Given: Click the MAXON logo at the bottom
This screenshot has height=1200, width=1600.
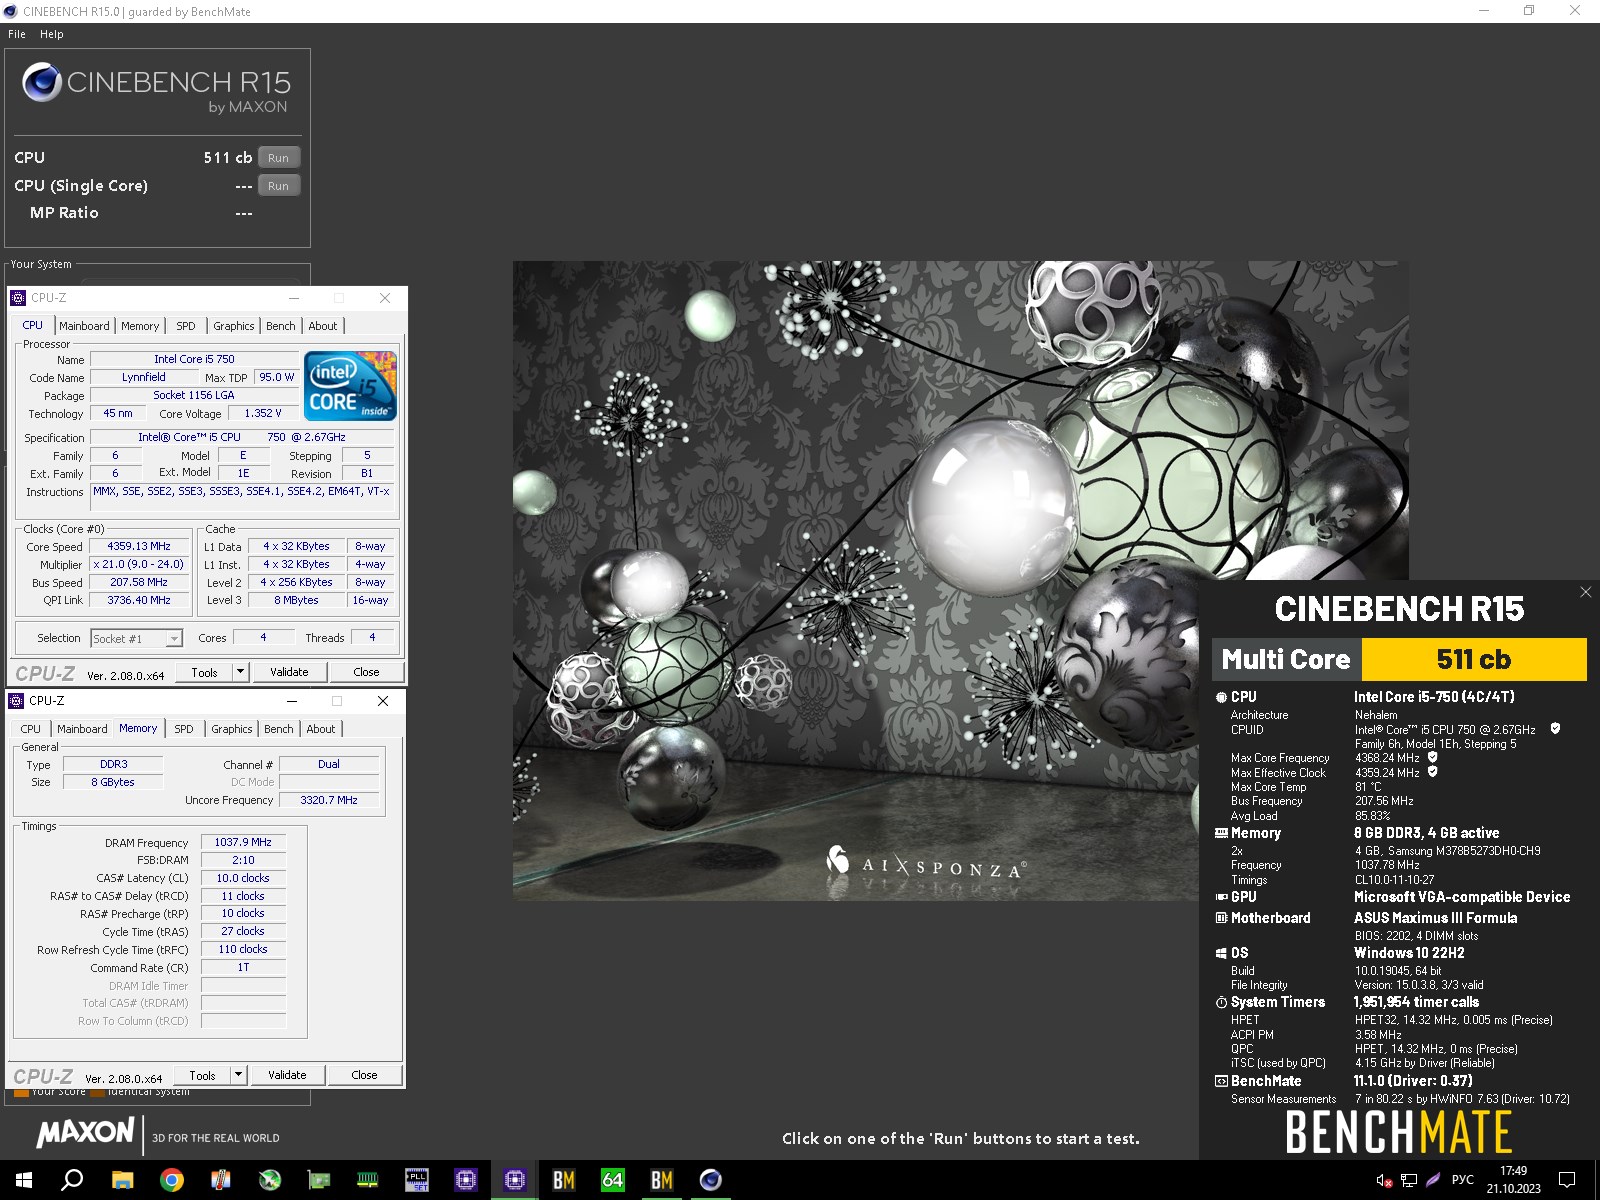Looking at the screenshot, I should [85, 1132].
